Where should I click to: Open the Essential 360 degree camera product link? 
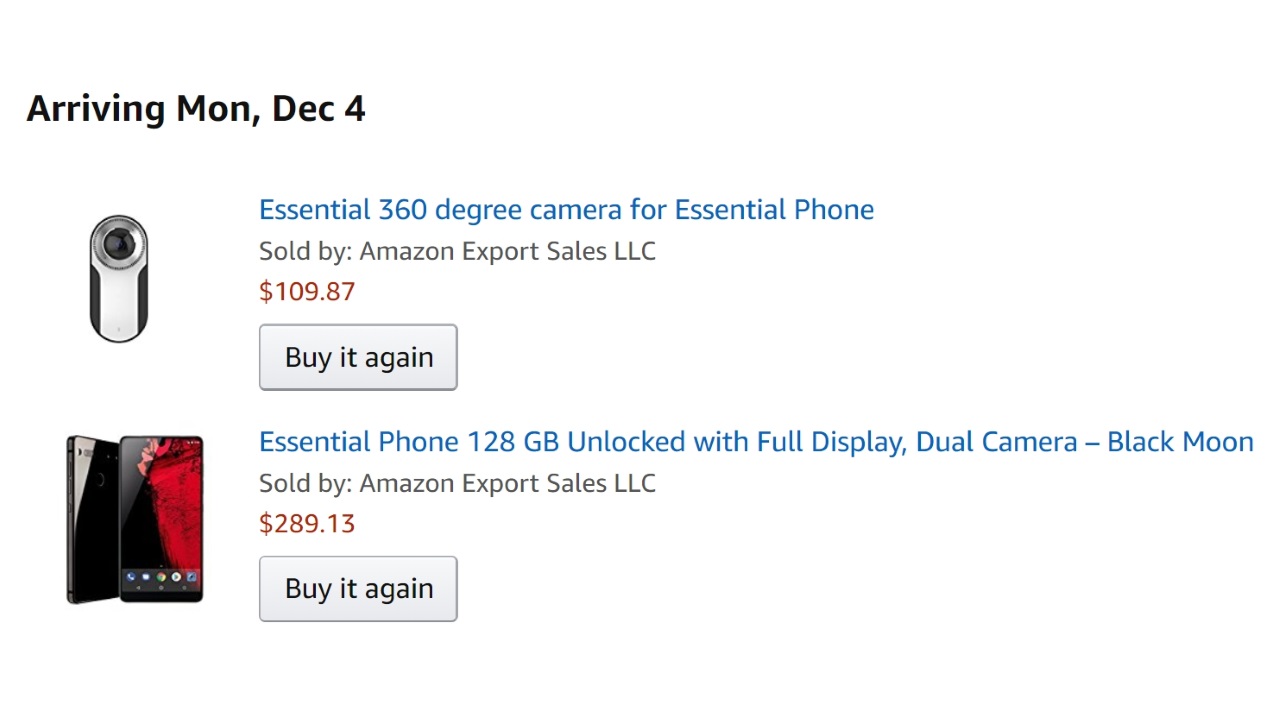point(566,210)
